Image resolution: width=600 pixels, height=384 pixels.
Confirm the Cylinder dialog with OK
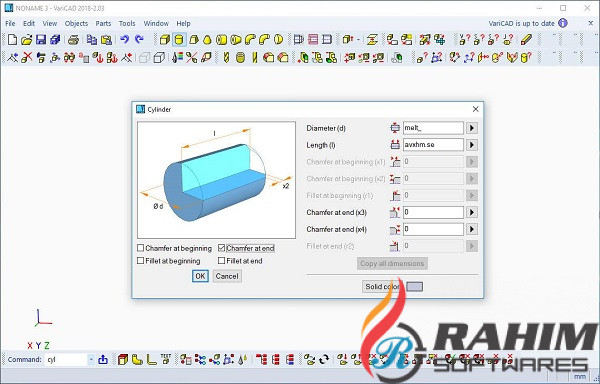click(x=200, y=276)
